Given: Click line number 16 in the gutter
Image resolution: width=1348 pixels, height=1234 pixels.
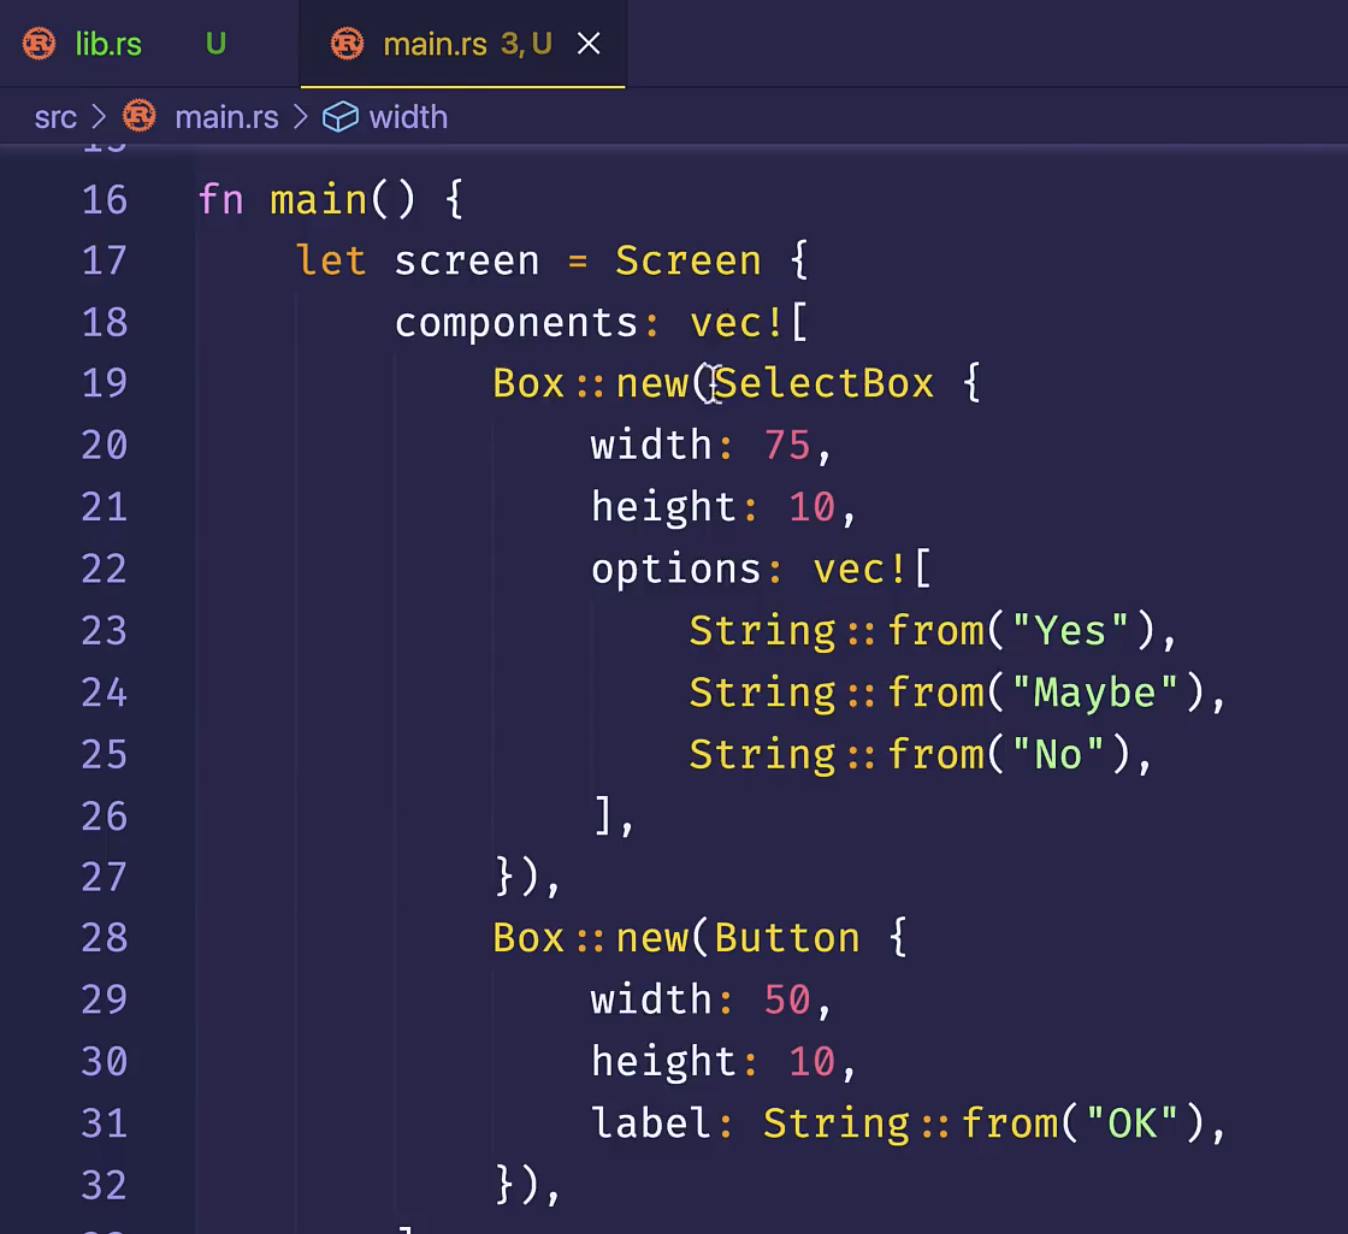Looking at the screenshot, I should pos(104,200).
